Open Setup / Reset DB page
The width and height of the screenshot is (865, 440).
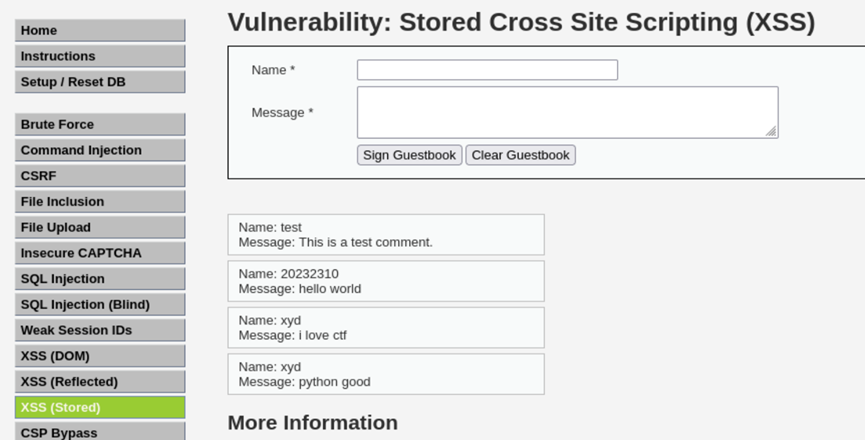tap(100, 82)
